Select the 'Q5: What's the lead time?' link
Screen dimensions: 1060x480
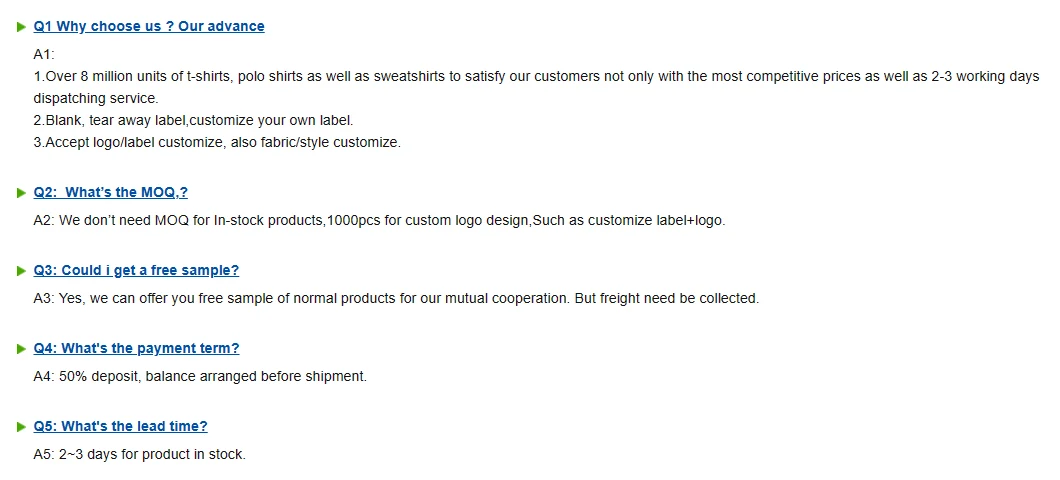click(x=121, y=426)
